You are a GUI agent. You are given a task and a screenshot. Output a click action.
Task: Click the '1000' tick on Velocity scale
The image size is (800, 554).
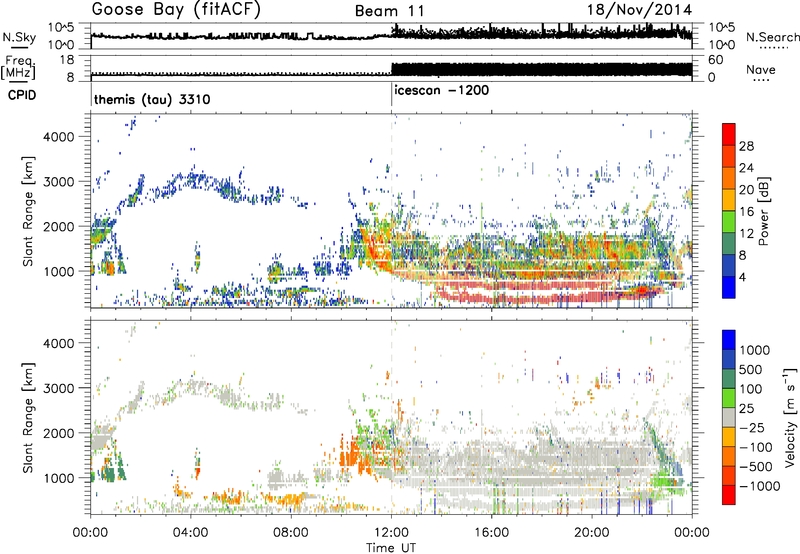755,350
